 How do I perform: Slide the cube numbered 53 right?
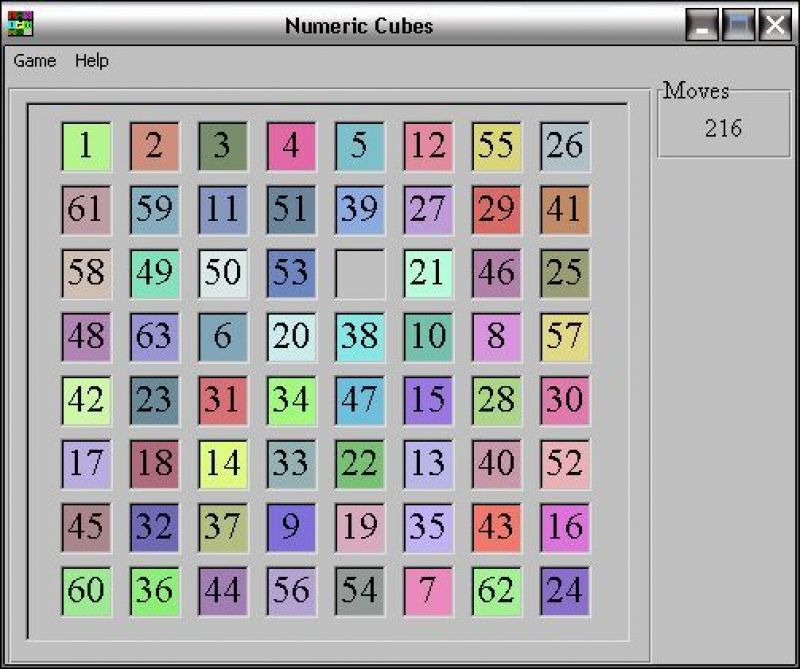pyautogui.click(x=291, y=274)
